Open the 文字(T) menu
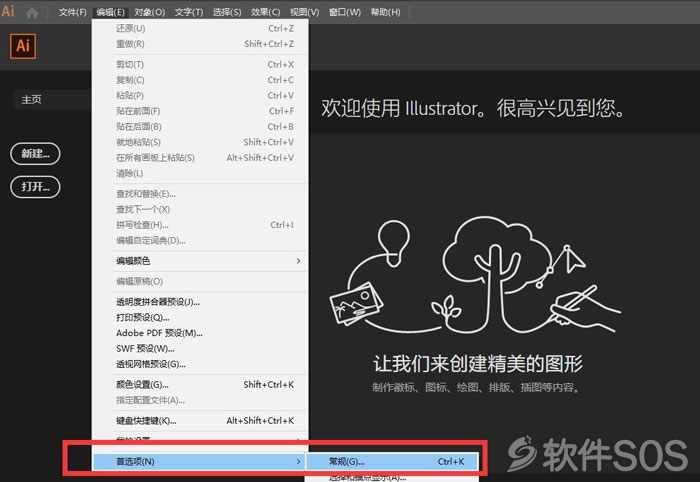Viewport: 700px width, 482px height. [x=188, y=12]
